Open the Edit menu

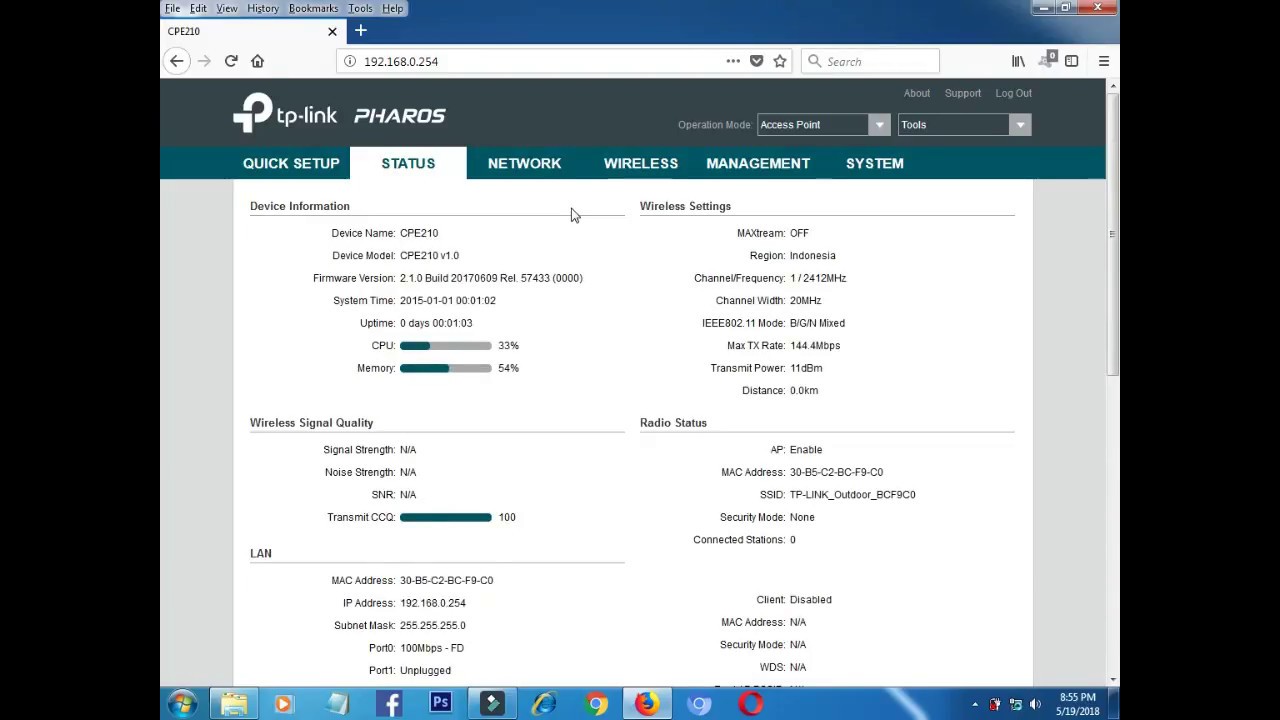click(198, 8)
